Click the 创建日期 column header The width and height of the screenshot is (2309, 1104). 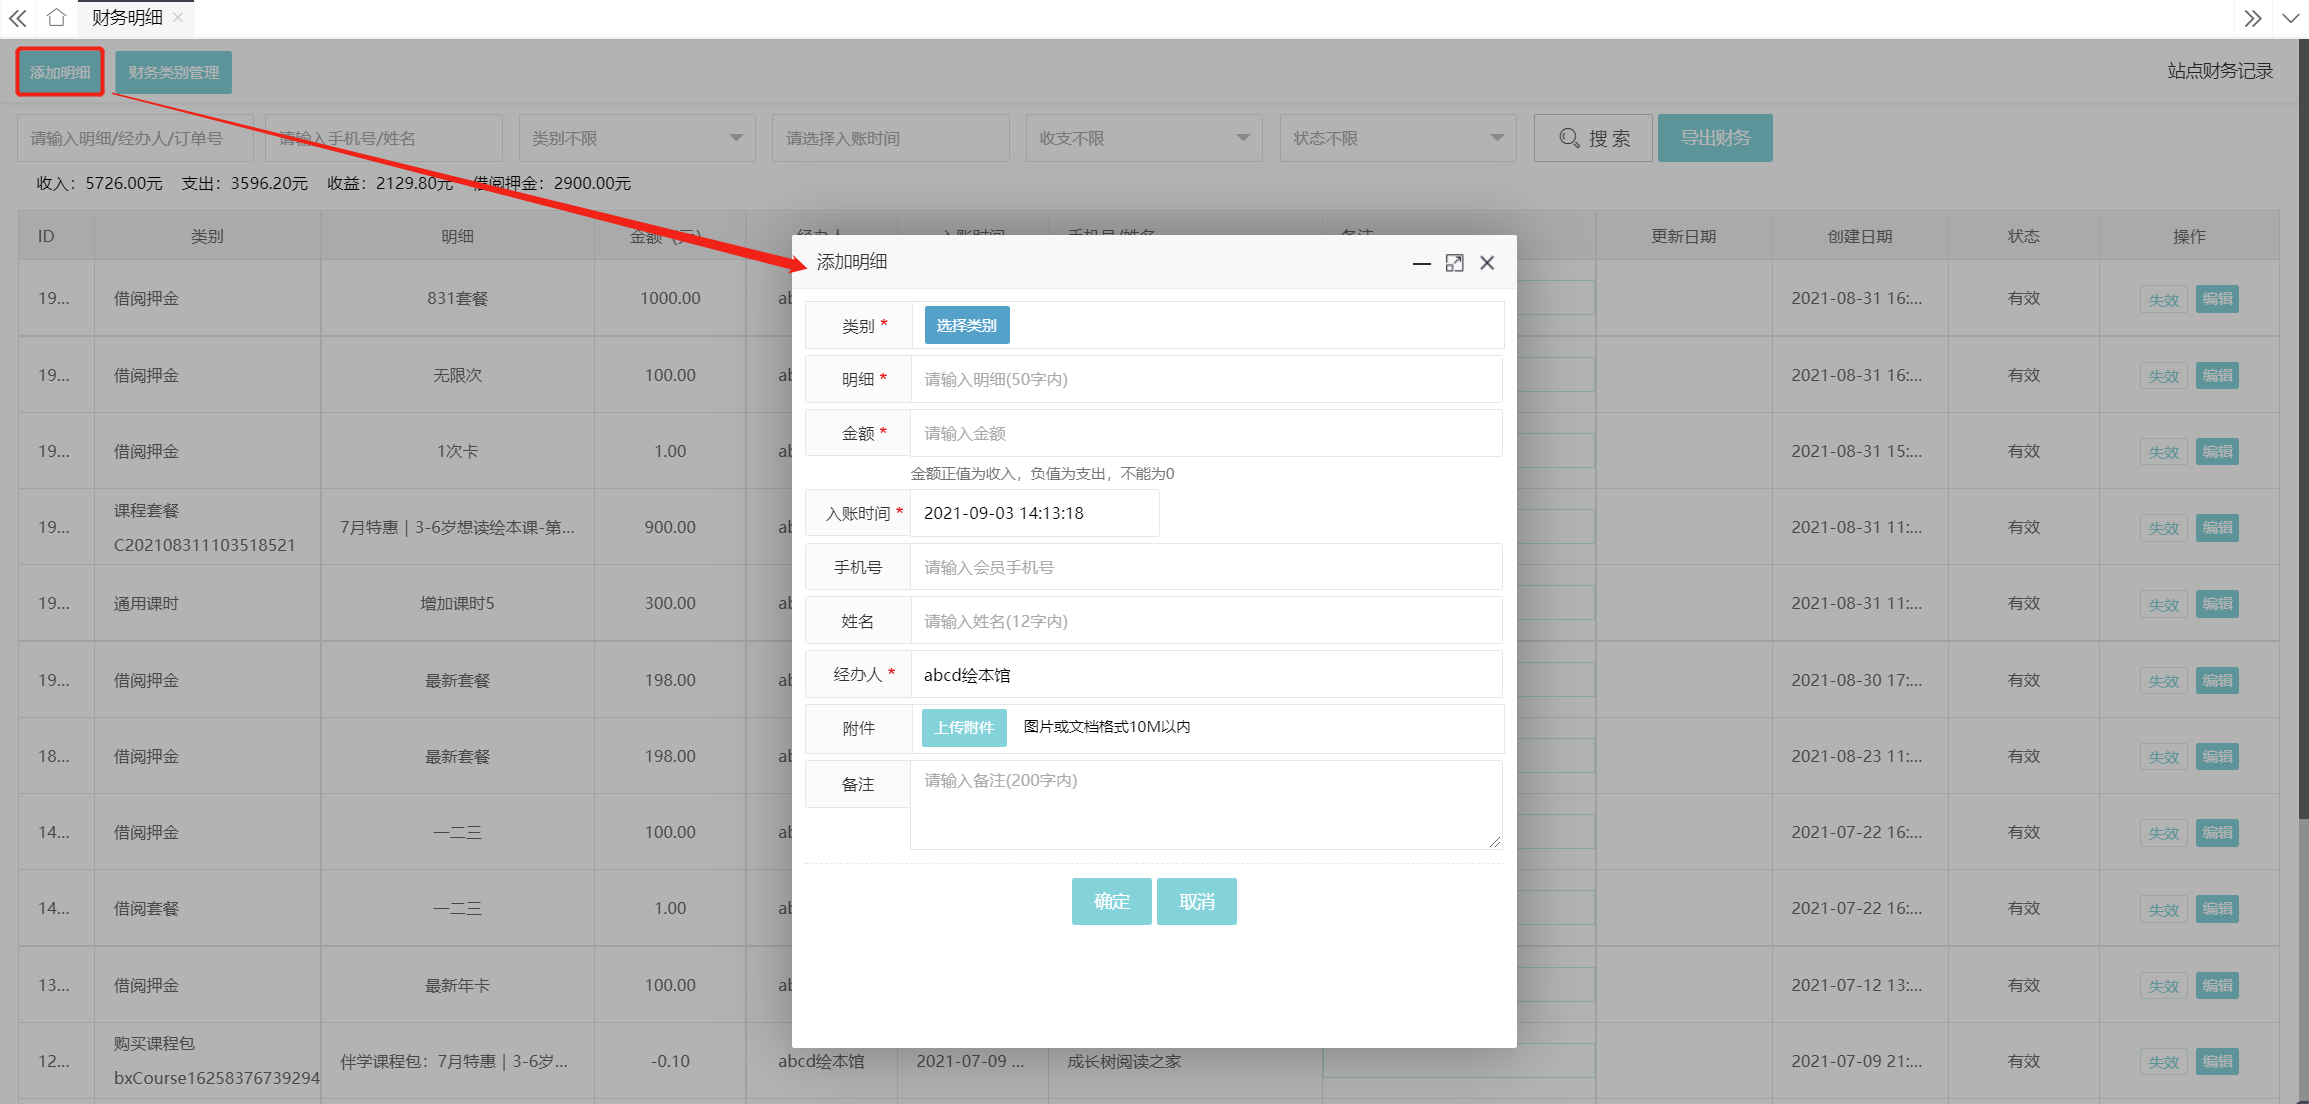coord(1860,236)
